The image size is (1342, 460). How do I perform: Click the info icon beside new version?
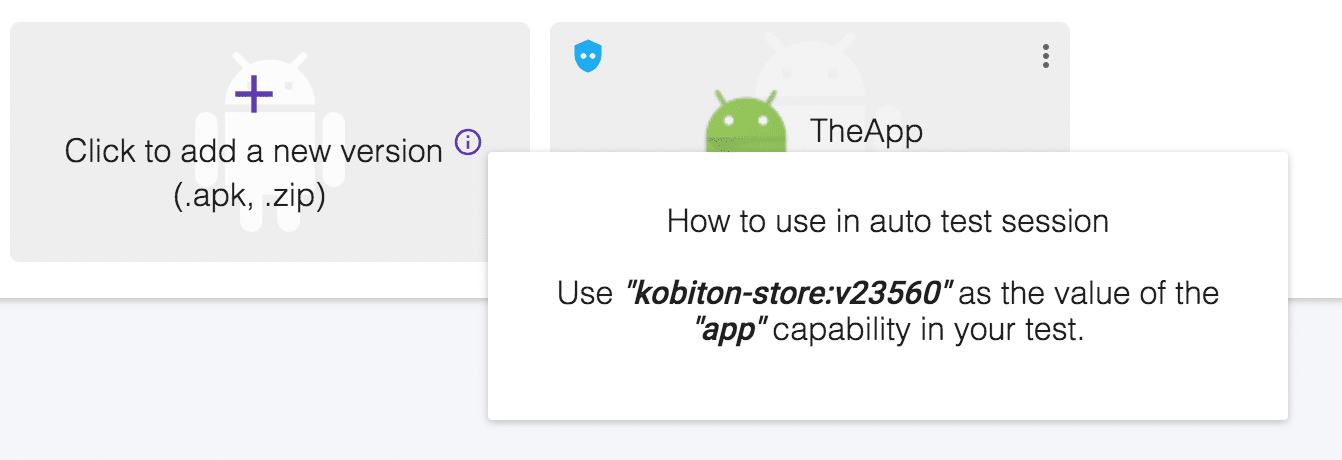coord(467,142)
